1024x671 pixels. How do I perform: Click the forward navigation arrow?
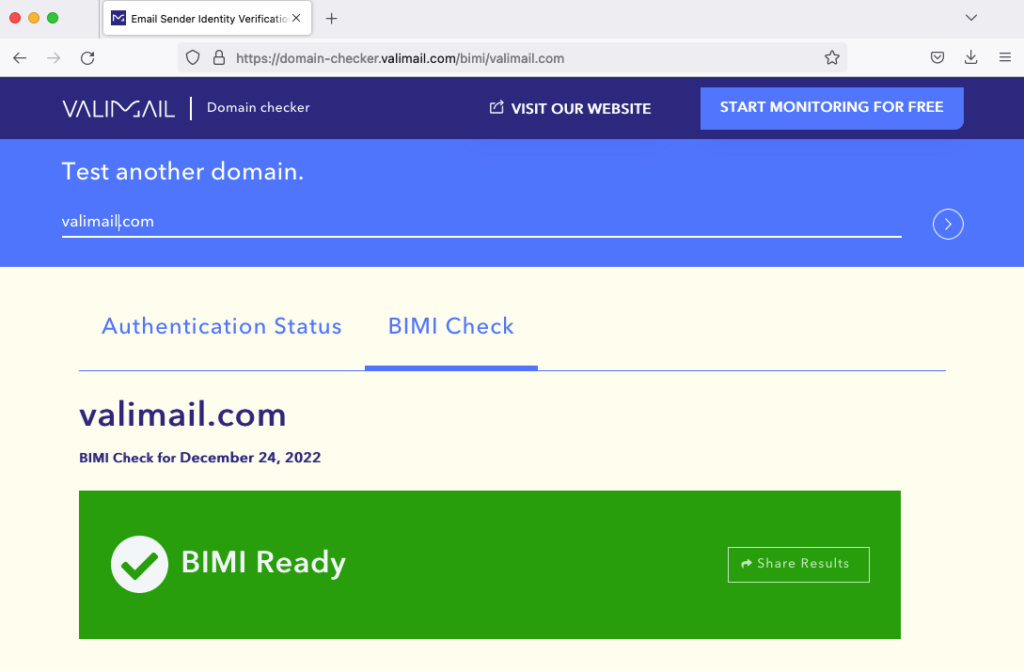[x=54, y=58]
